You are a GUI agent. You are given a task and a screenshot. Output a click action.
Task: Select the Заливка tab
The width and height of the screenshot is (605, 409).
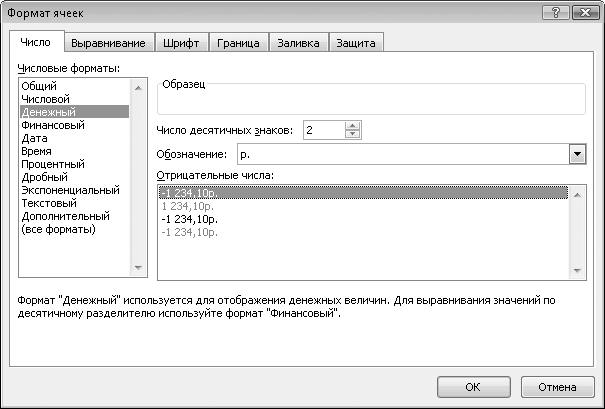click(298, 43)
